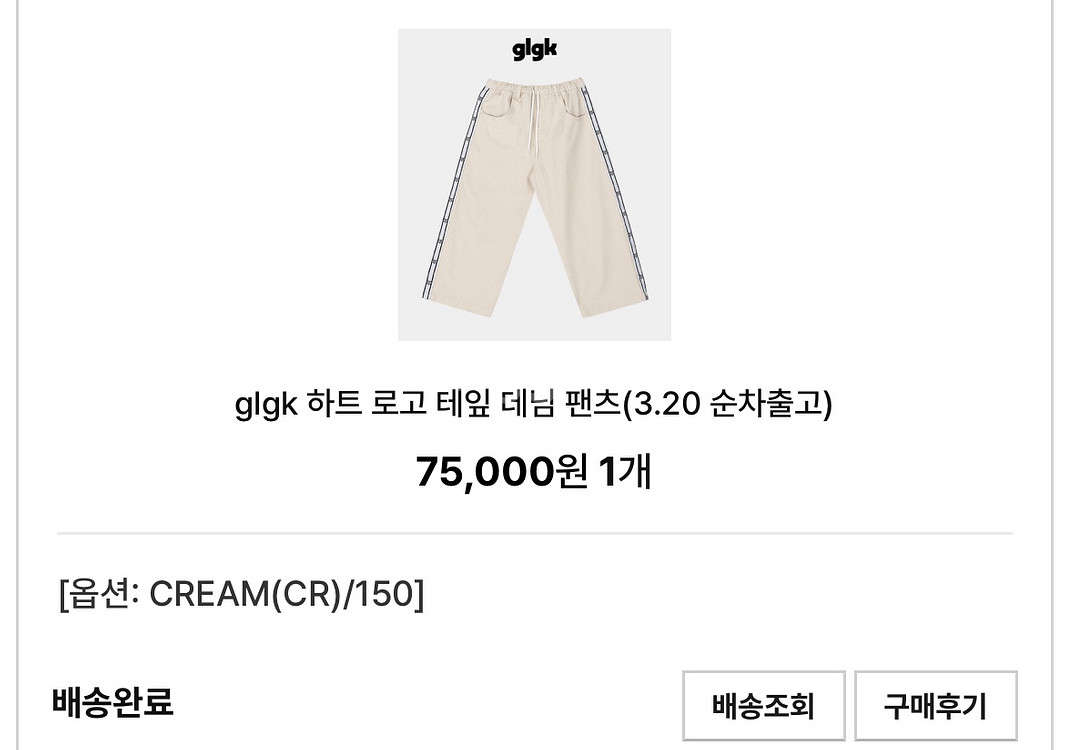Image resolution: width=1073 pixels, height=750 pixels.
Task: Click the elastic waistband on the pants image
Action: coord(532,88)
